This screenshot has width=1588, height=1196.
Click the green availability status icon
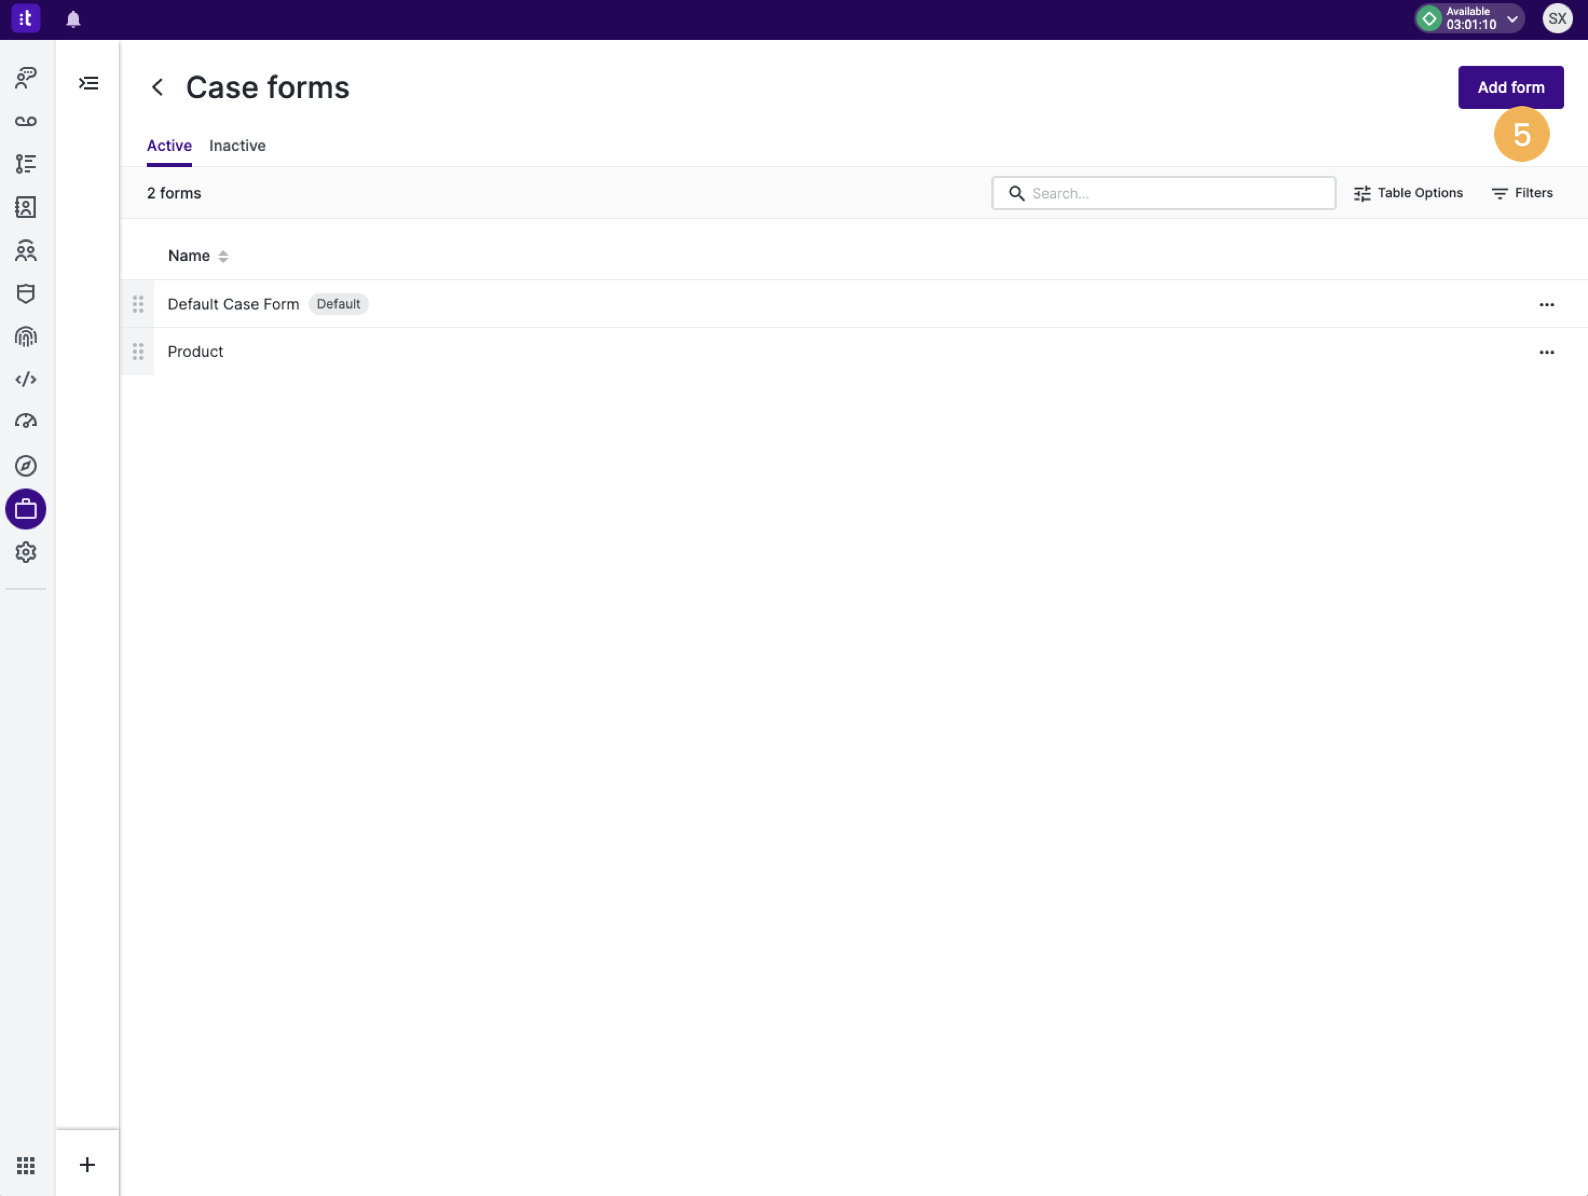[1430, 19]
